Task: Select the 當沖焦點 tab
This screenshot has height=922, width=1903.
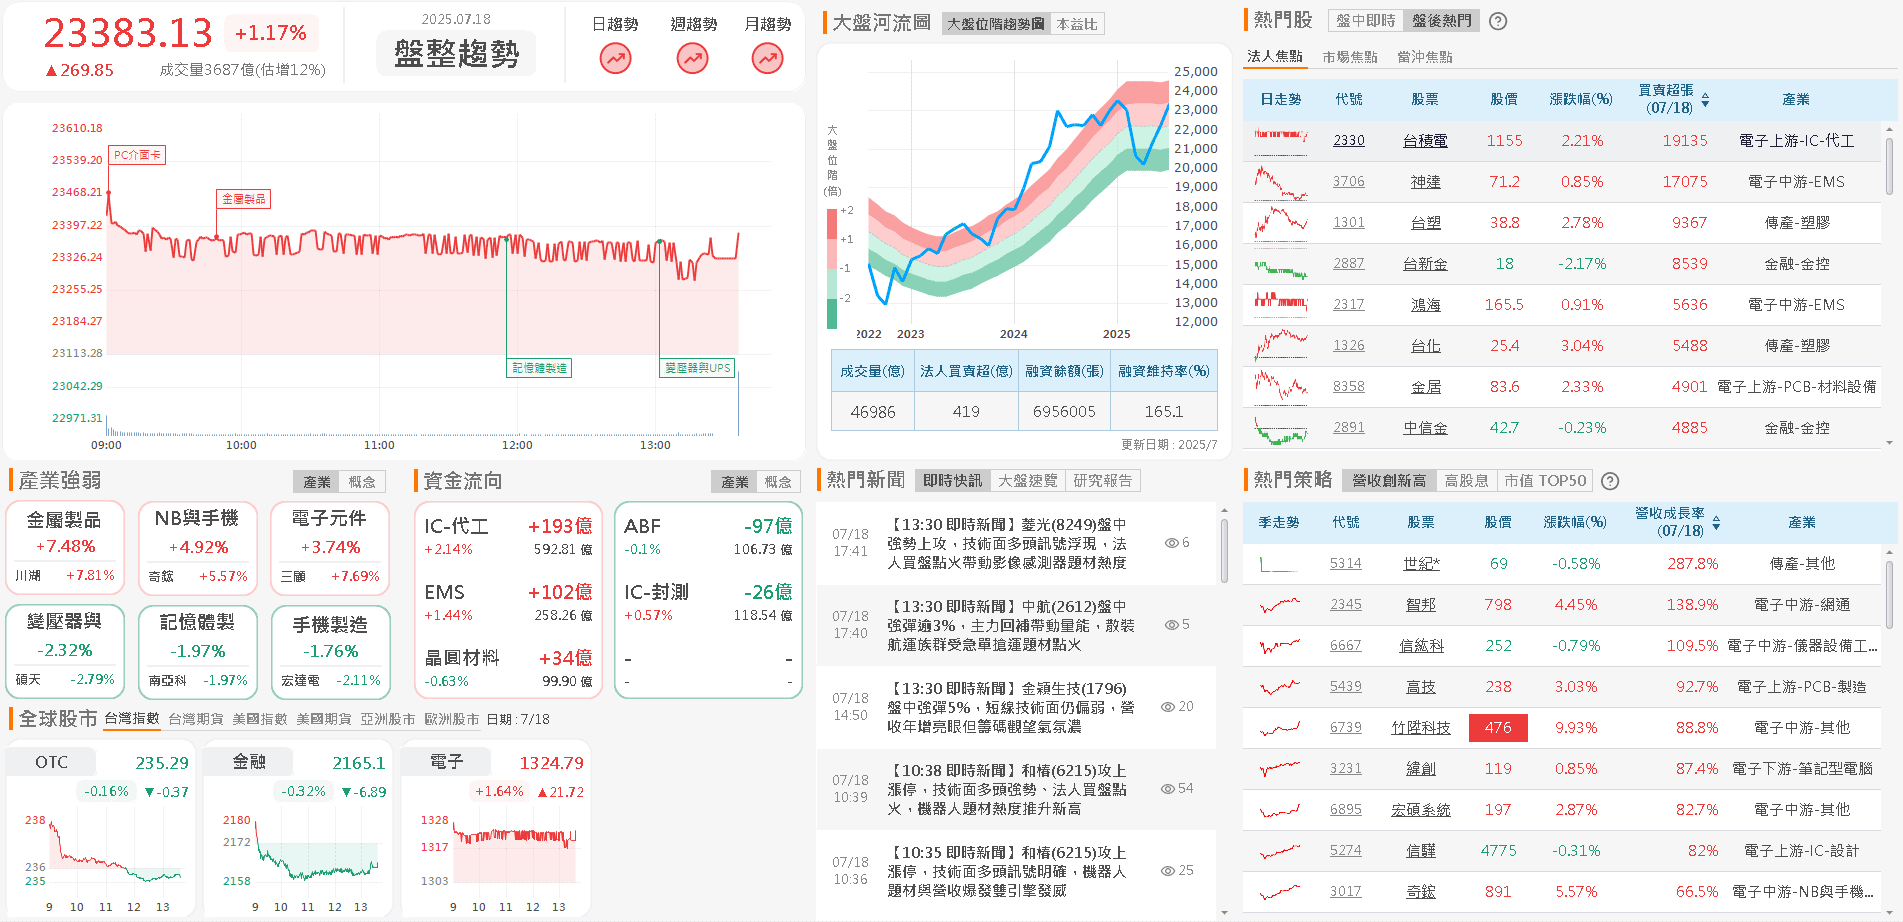Action: (x=1425, y=57)
